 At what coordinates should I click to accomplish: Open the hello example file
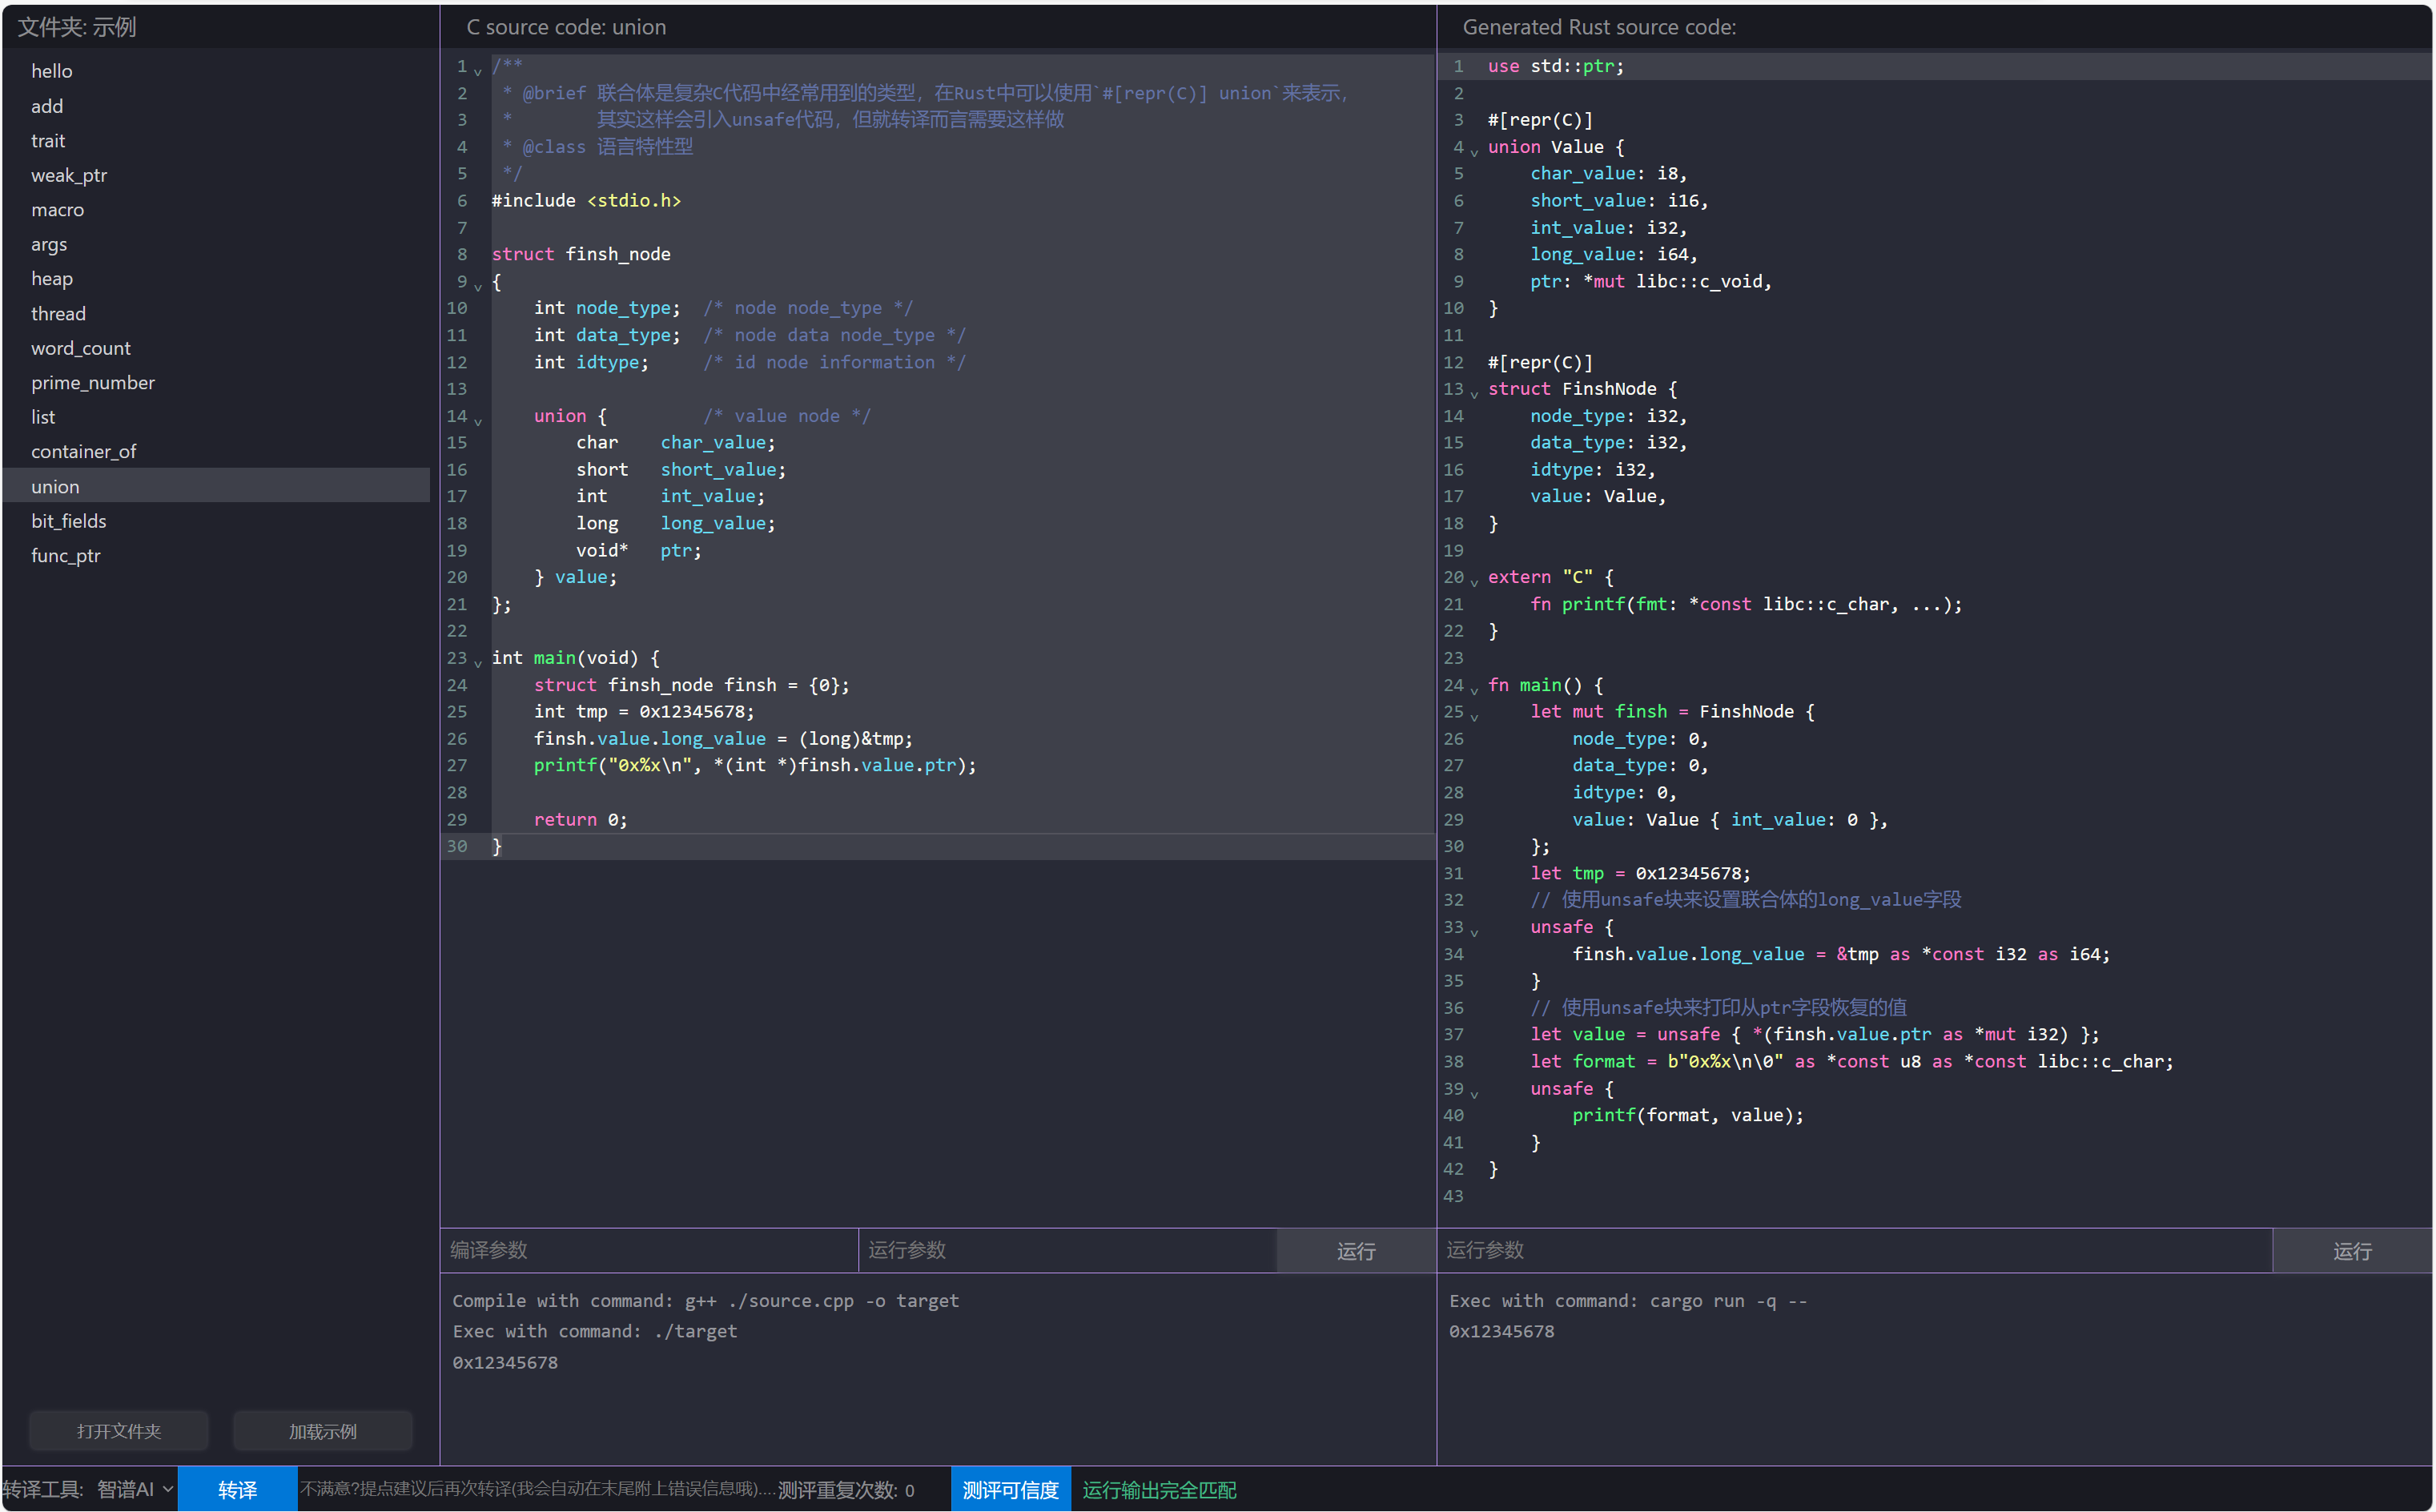coord(216,71)
